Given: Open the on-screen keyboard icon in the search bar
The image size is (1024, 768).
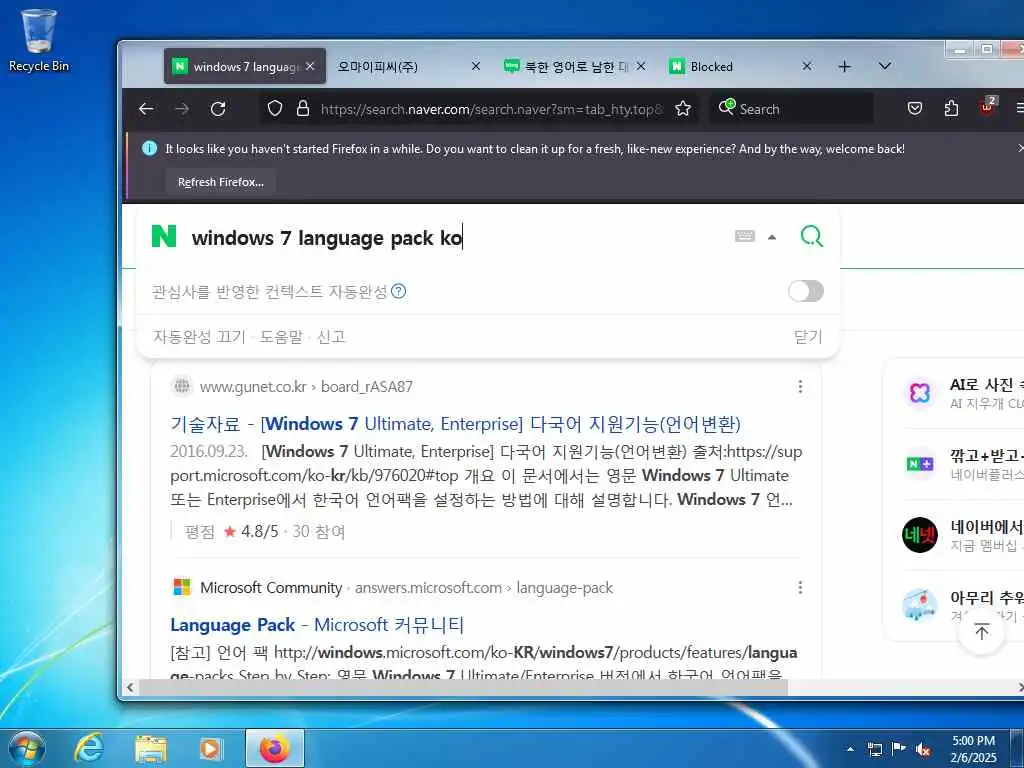Looking at the screenshot, I should point(744,236).
